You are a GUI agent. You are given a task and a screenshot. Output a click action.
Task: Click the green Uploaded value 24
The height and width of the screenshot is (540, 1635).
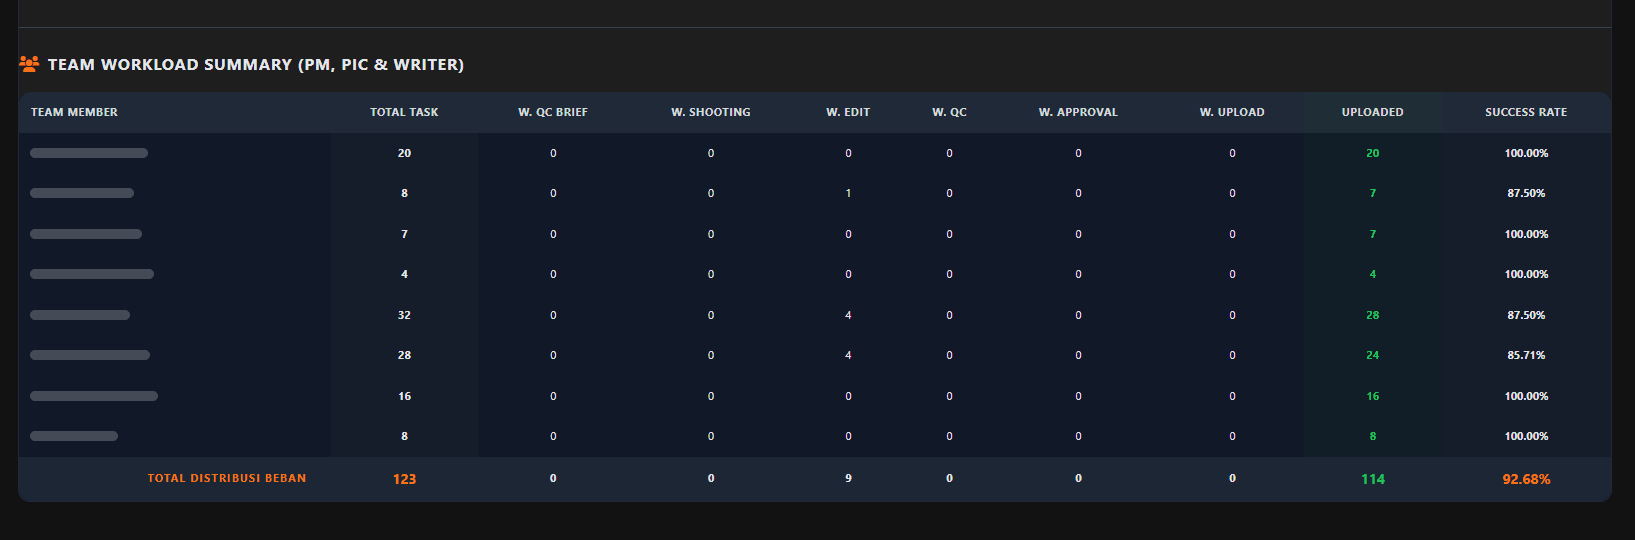click(x=1372, y=355)
